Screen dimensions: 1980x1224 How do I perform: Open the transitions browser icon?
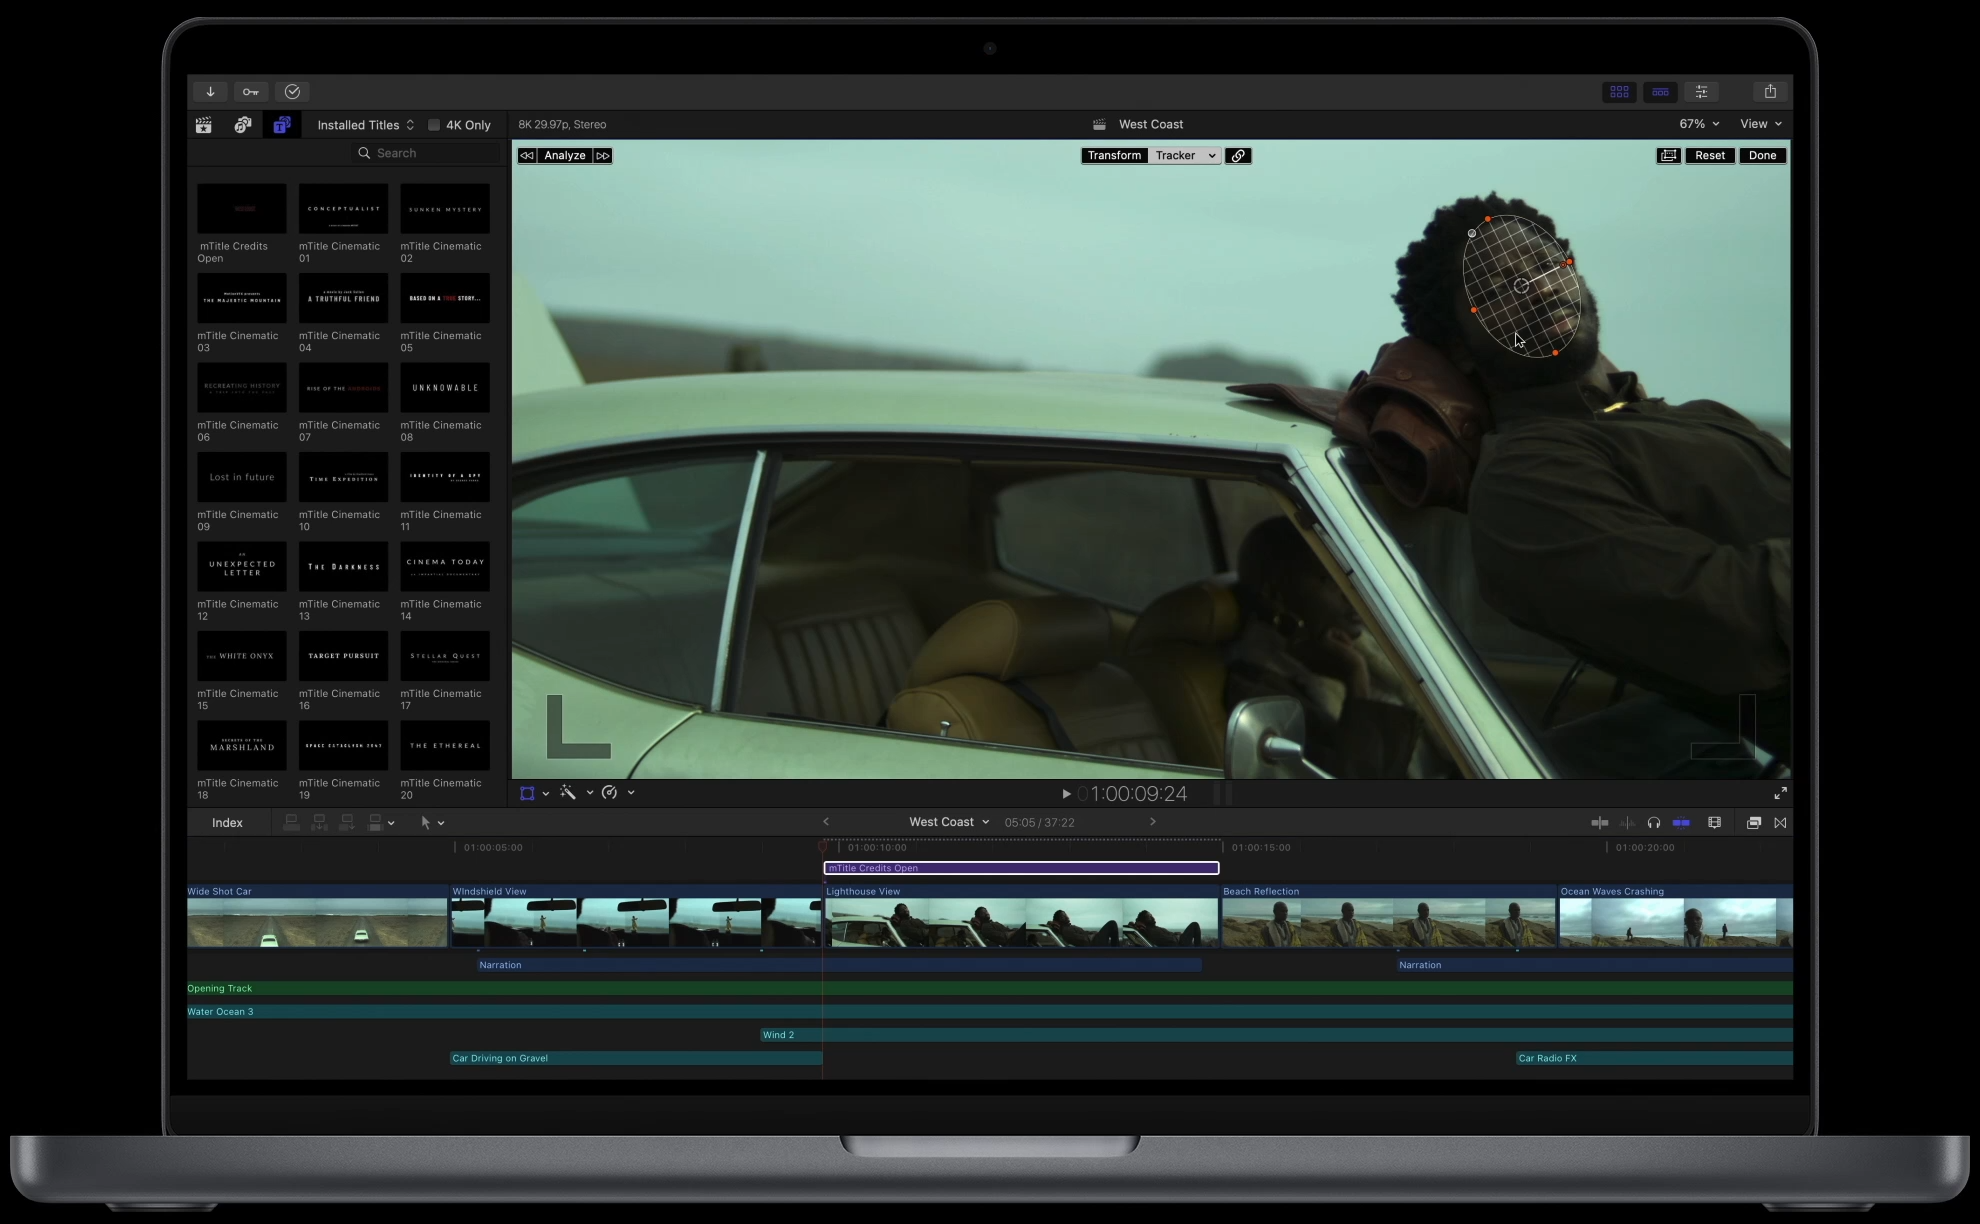[1780, 823]
